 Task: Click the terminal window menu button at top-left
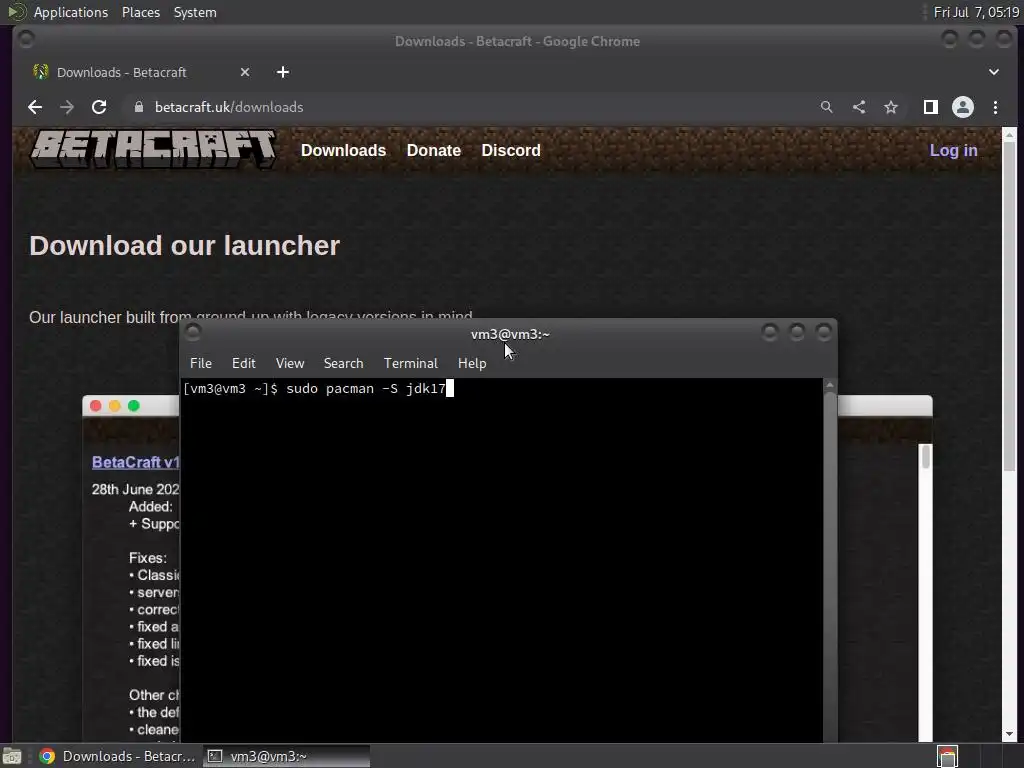(x=193, y=332)
